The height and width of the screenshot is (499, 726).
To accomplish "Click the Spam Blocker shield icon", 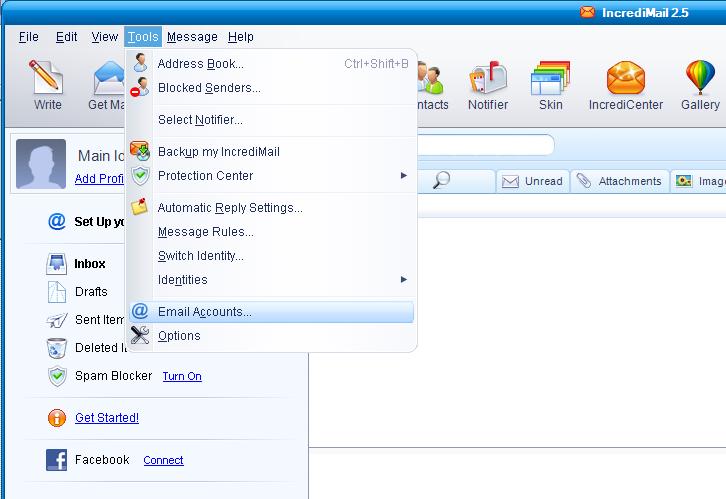I will pyautogui.click(x=57, y=376).
